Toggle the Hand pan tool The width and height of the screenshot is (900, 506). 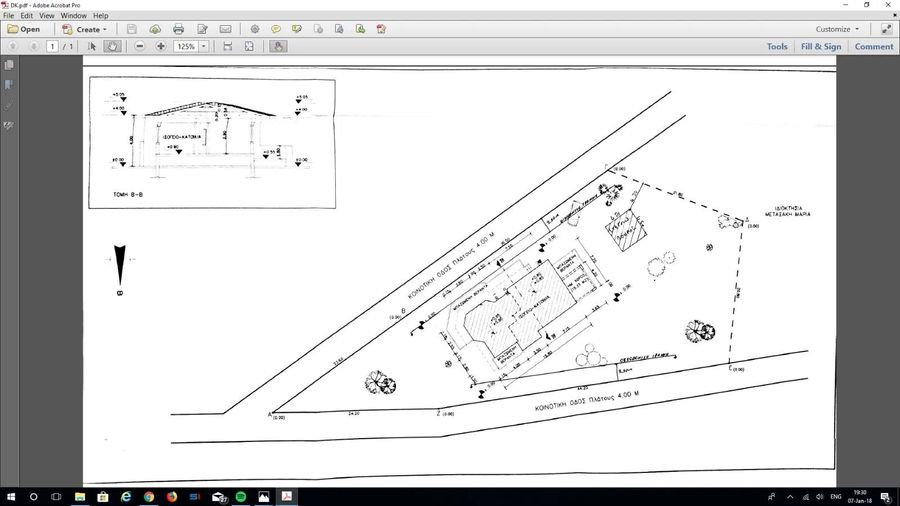click(113, 46)
